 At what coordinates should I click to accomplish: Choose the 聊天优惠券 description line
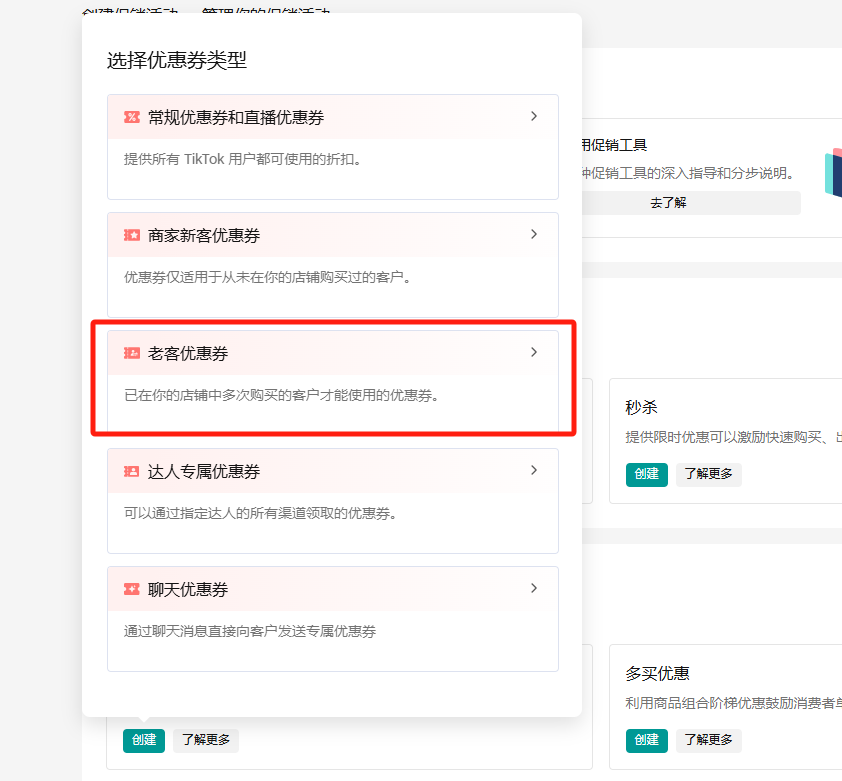coord(250,631)
